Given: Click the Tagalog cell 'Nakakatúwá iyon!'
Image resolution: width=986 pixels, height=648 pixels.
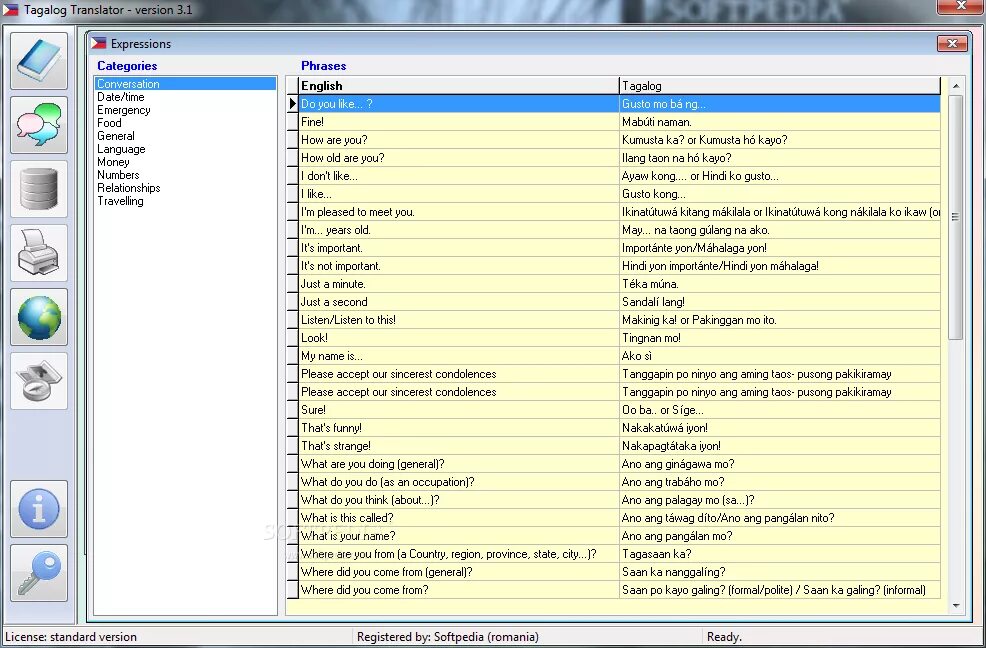Looking at the screenshot, I should 780,428.
